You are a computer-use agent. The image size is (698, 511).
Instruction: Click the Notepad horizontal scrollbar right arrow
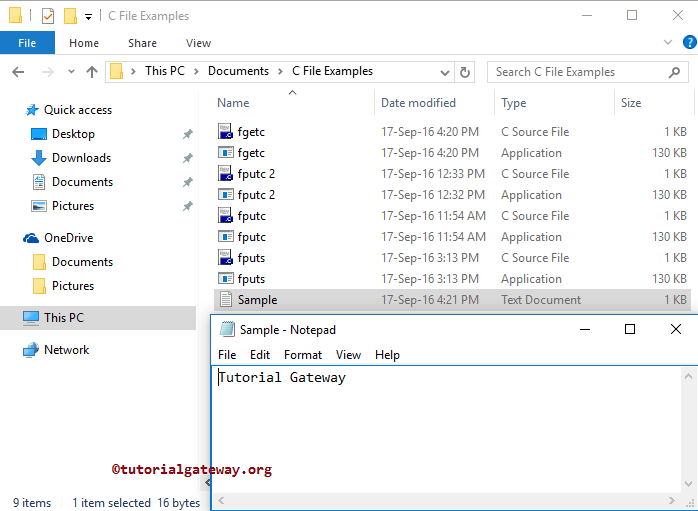click(x=673, y=500)
